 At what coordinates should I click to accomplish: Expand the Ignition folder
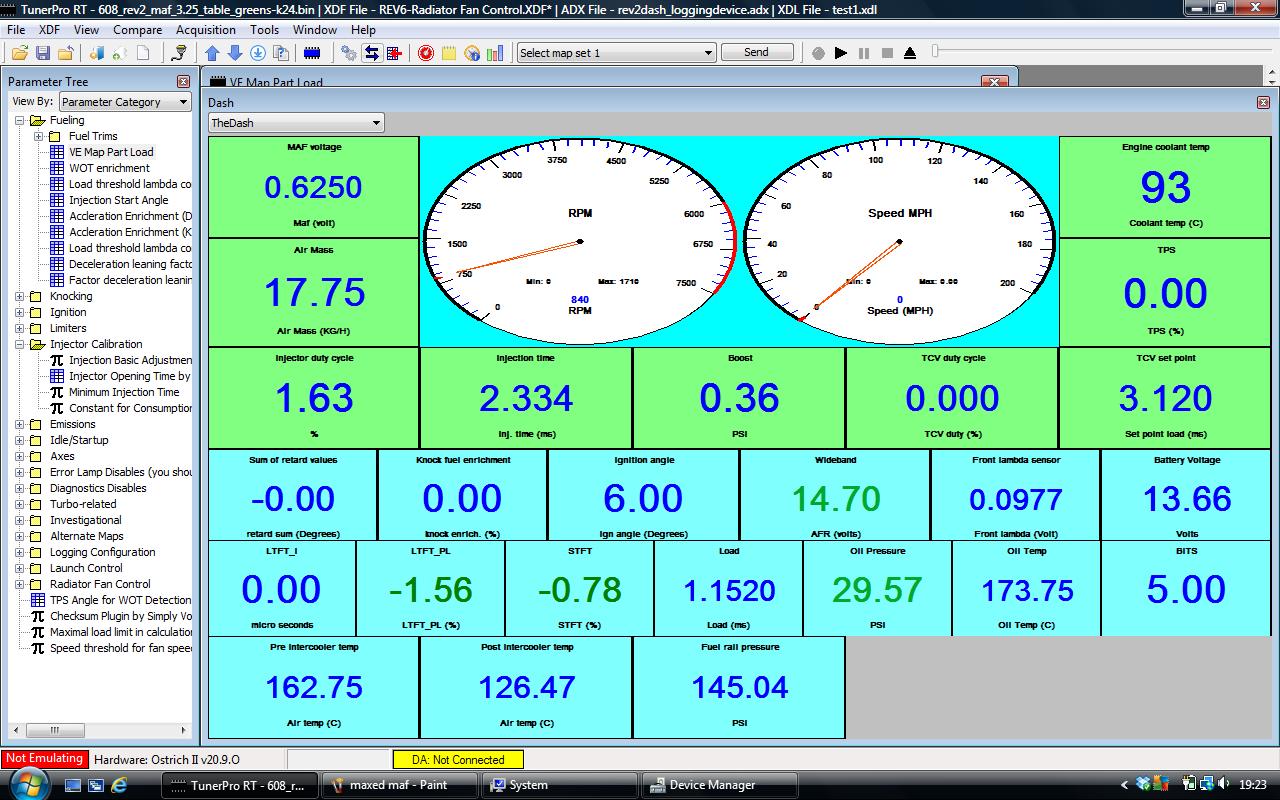20,312
